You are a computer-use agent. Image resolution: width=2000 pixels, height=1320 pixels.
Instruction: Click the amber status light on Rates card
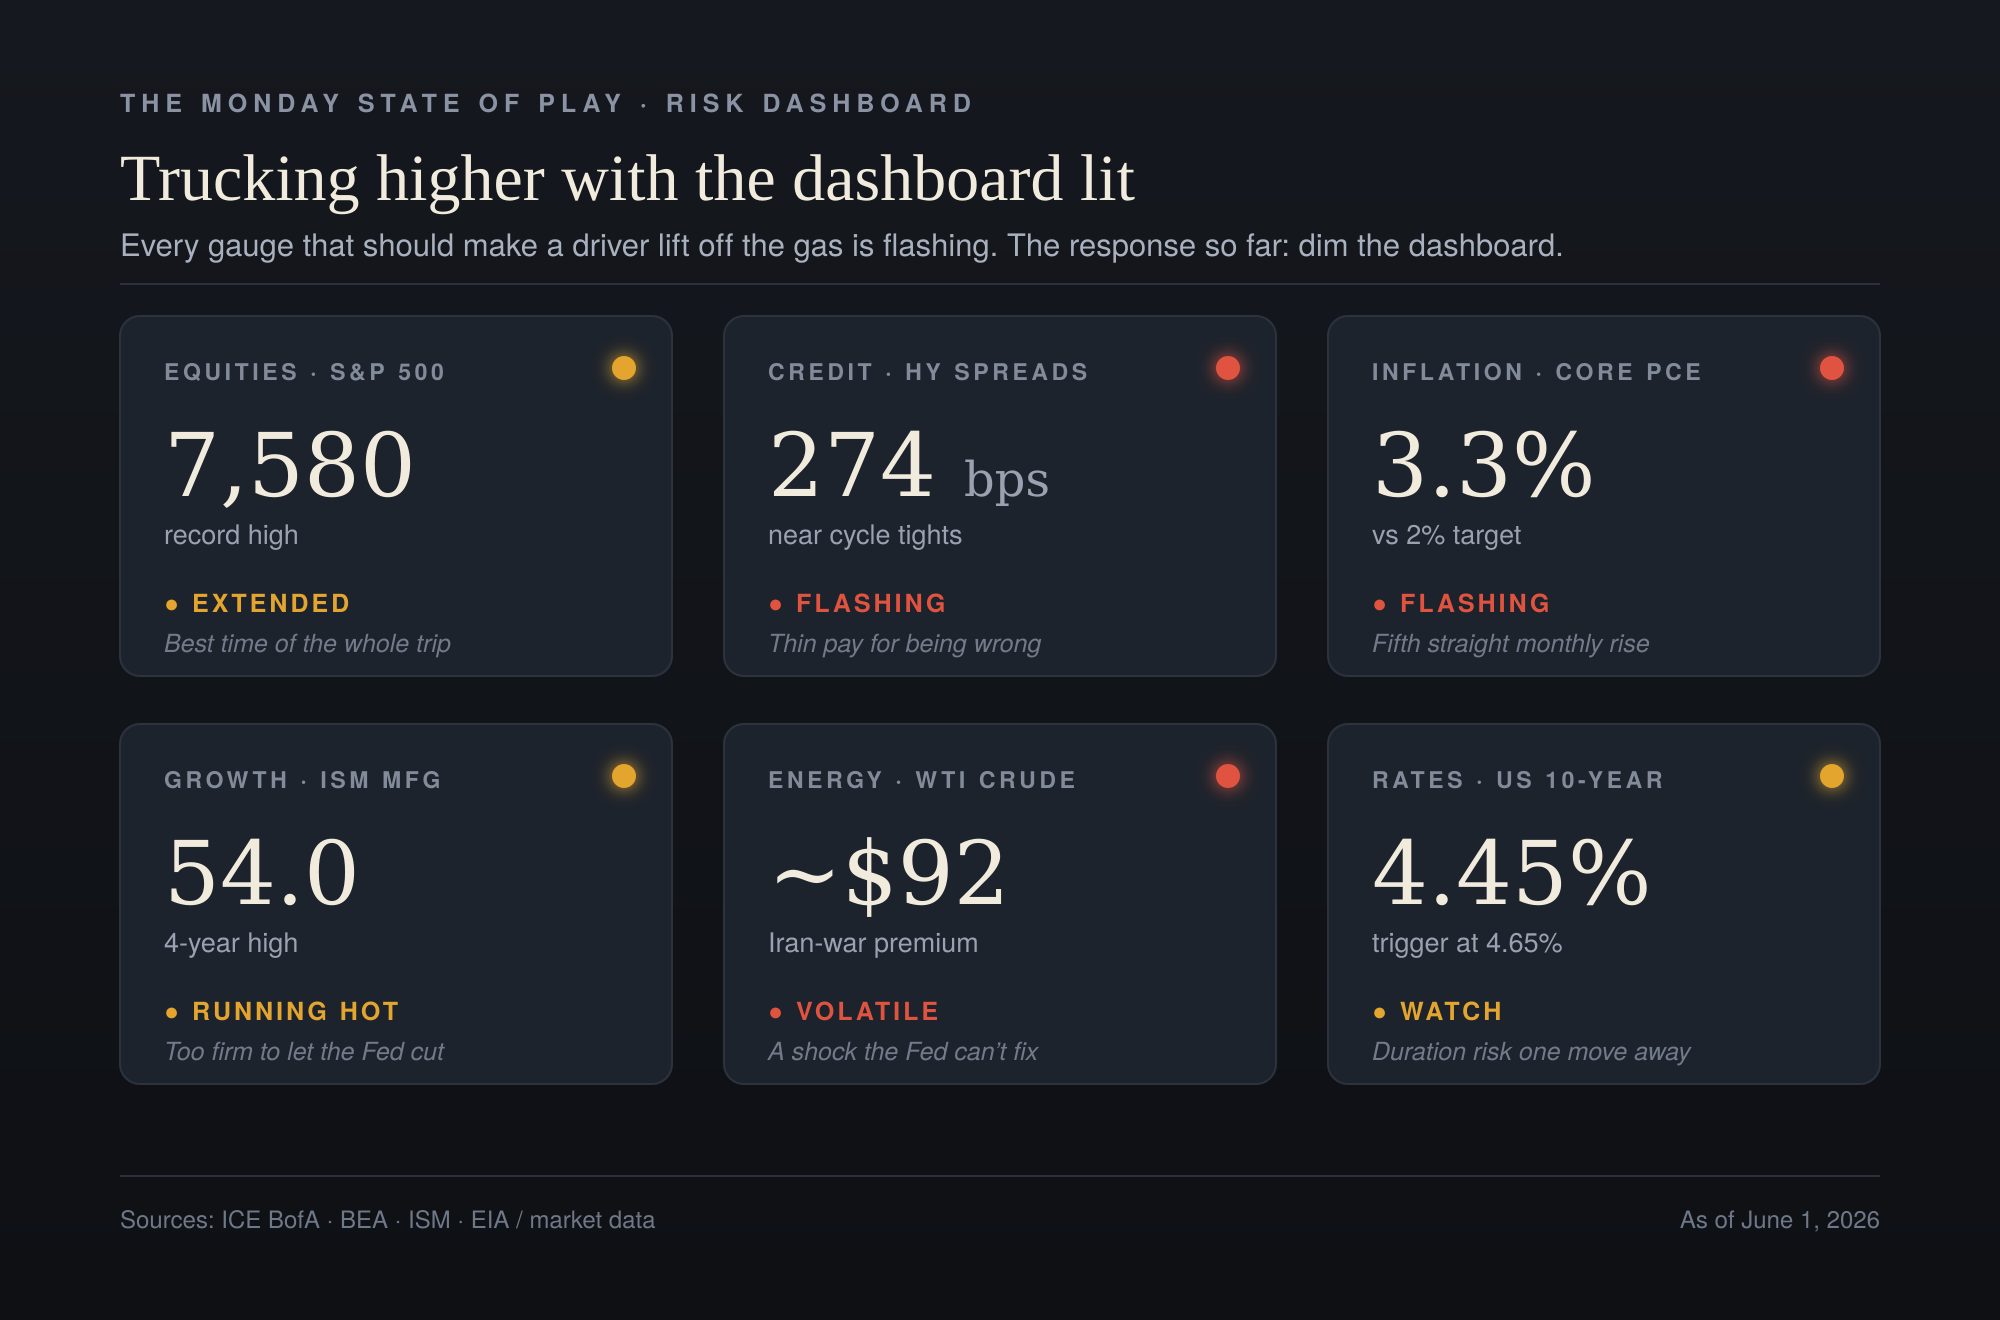click(x=1832, y=776)
